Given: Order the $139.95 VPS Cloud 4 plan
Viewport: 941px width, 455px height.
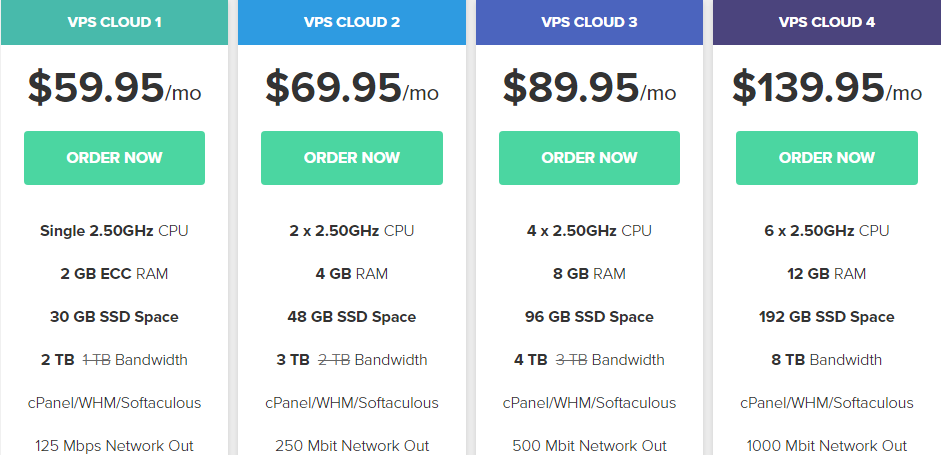Looking at the screenshot, I should 826,158.
